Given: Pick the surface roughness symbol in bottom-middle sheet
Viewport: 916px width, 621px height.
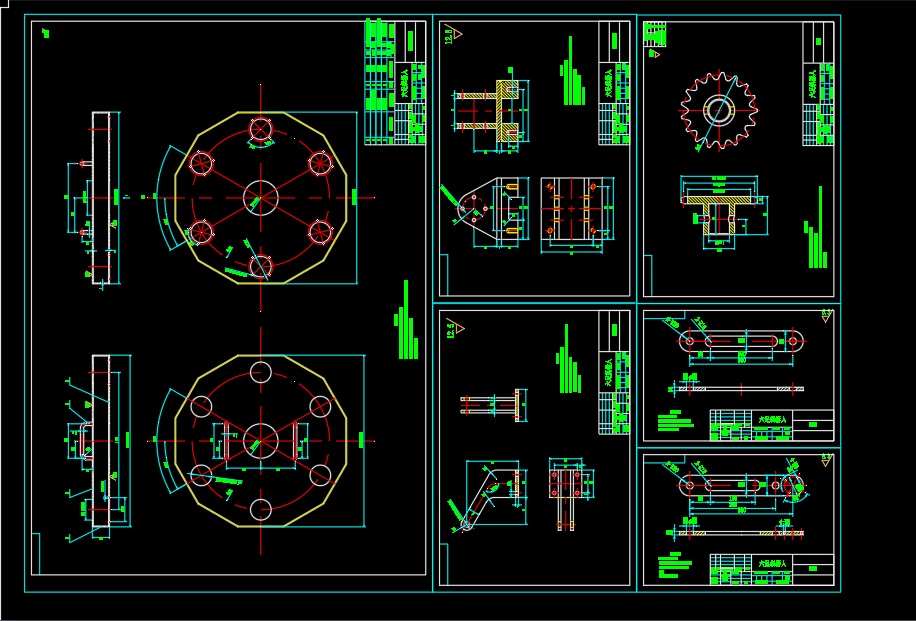Looking at the screenshot, I should [x=454, y=329].
